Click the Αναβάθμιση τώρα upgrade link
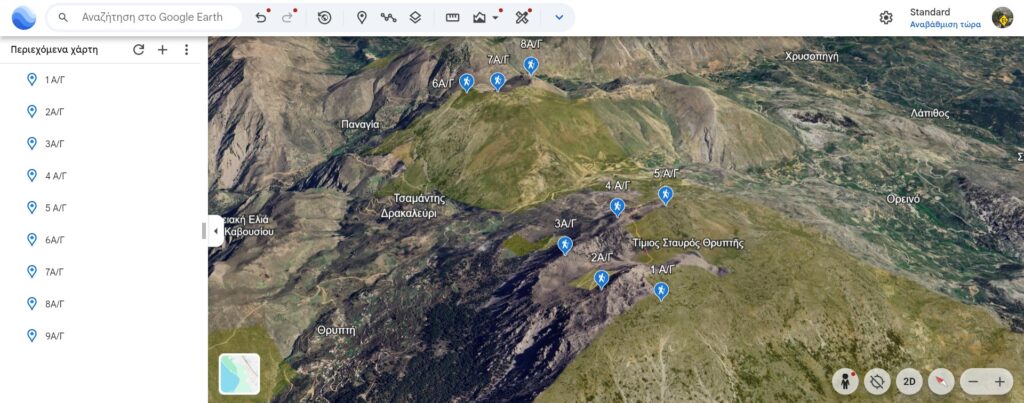Image resolution: width=1024 pixels, height=403 pixels. [945, 25]
